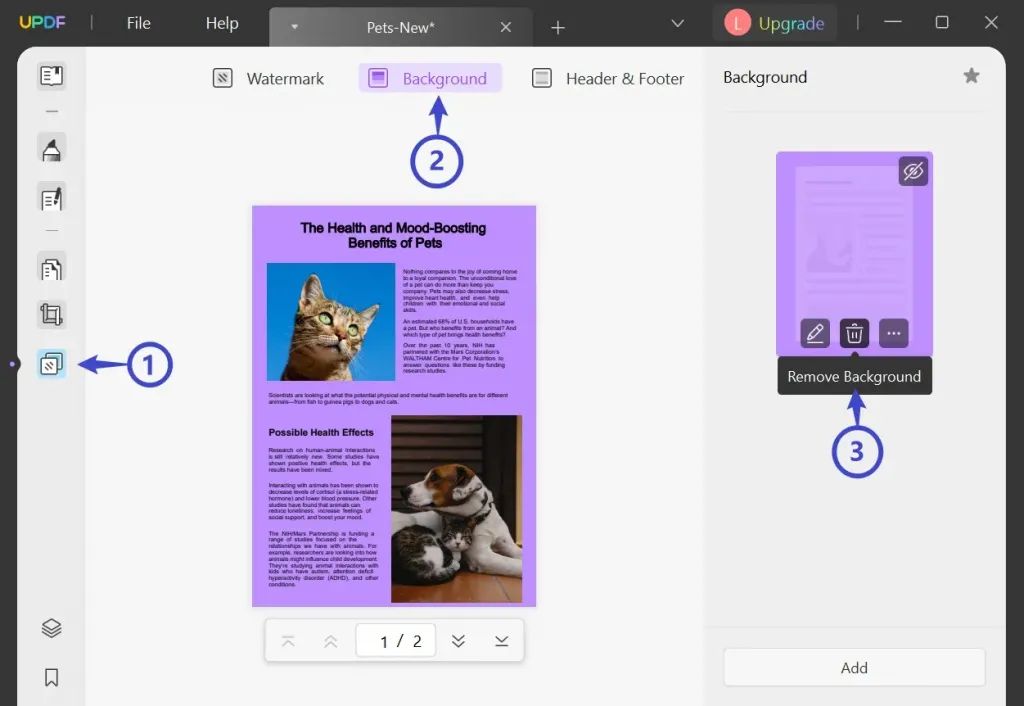
Task: Select the Crop Pages tool icon
Action: click(x=52, y=315)
